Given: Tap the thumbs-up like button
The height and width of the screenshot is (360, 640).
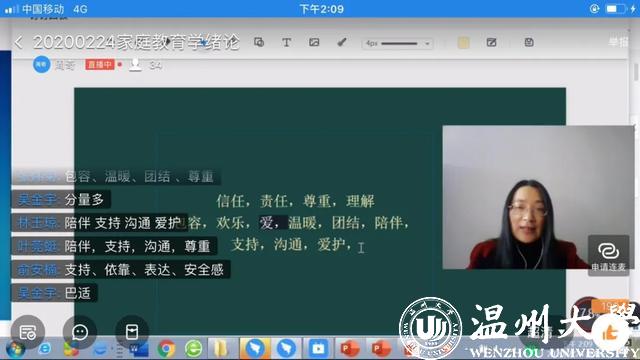Looking at the screenshot, I should (609, 333).
